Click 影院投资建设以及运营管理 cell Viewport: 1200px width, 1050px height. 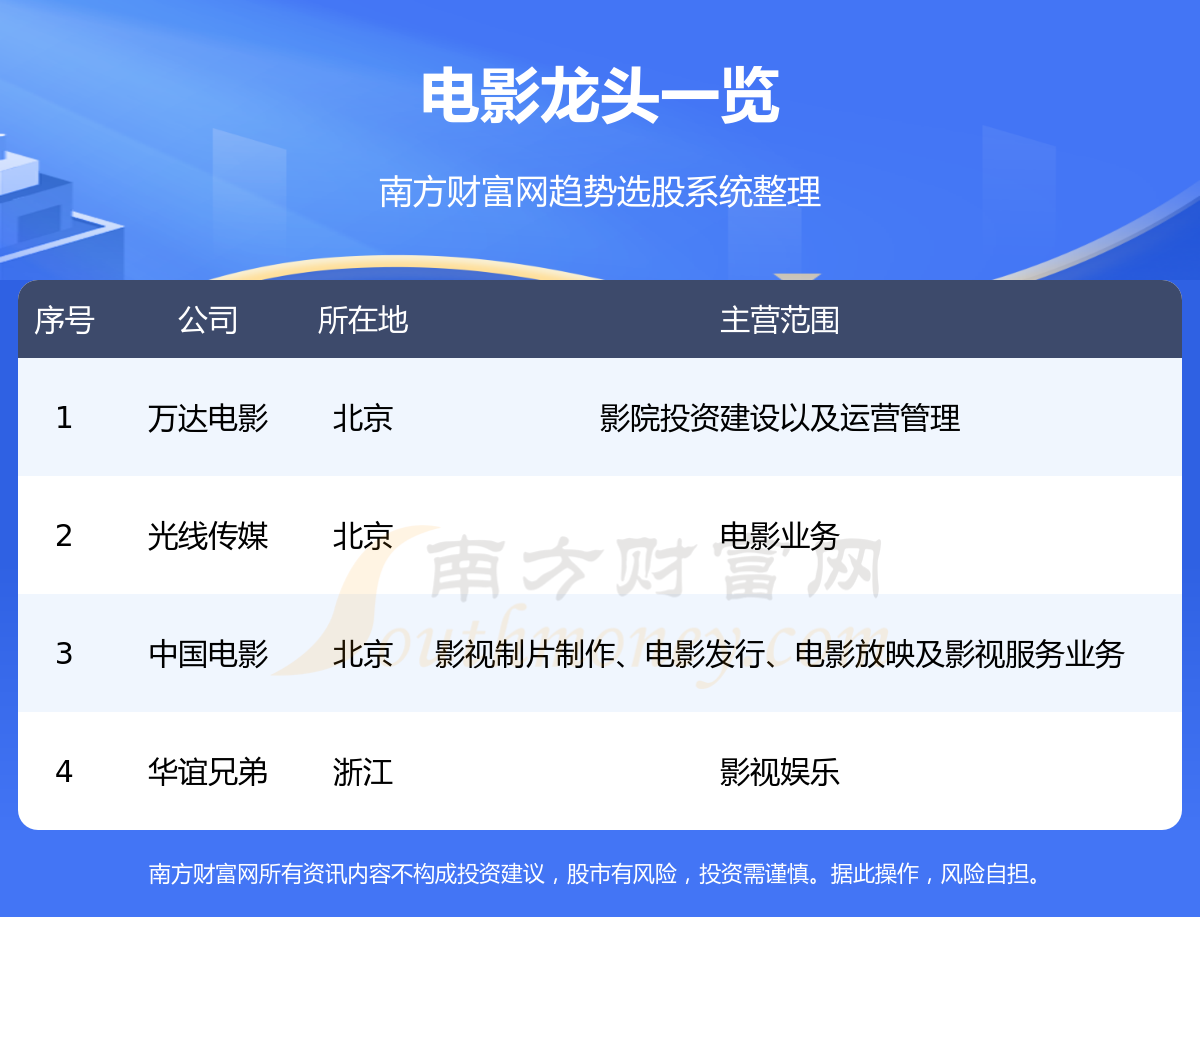[x=780, y=418]
